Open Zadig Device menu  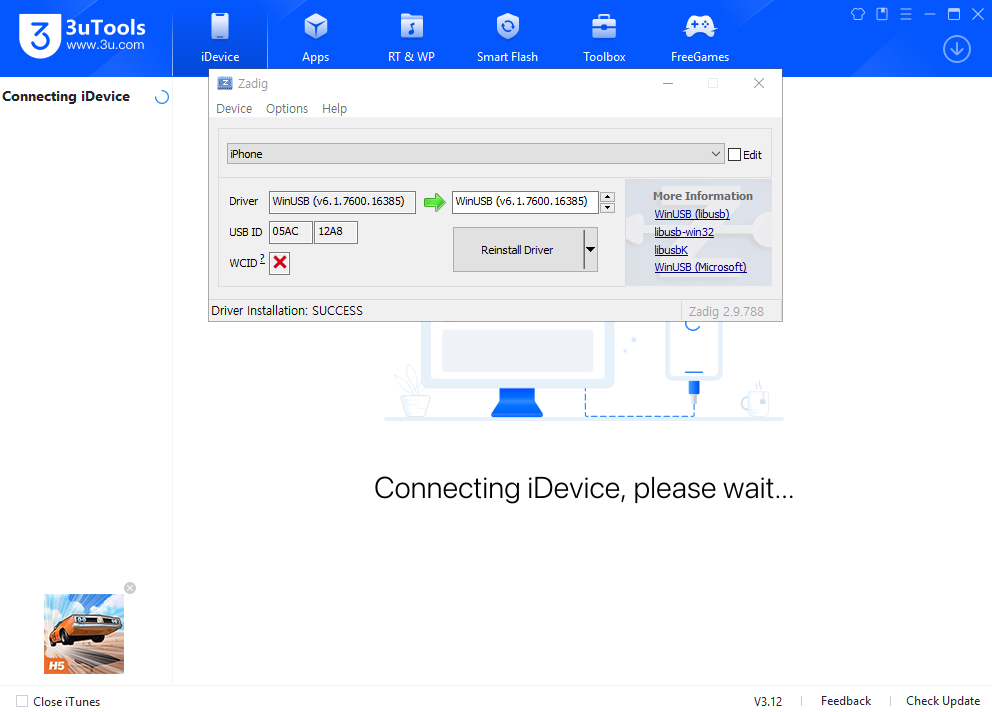pos(234,108)
